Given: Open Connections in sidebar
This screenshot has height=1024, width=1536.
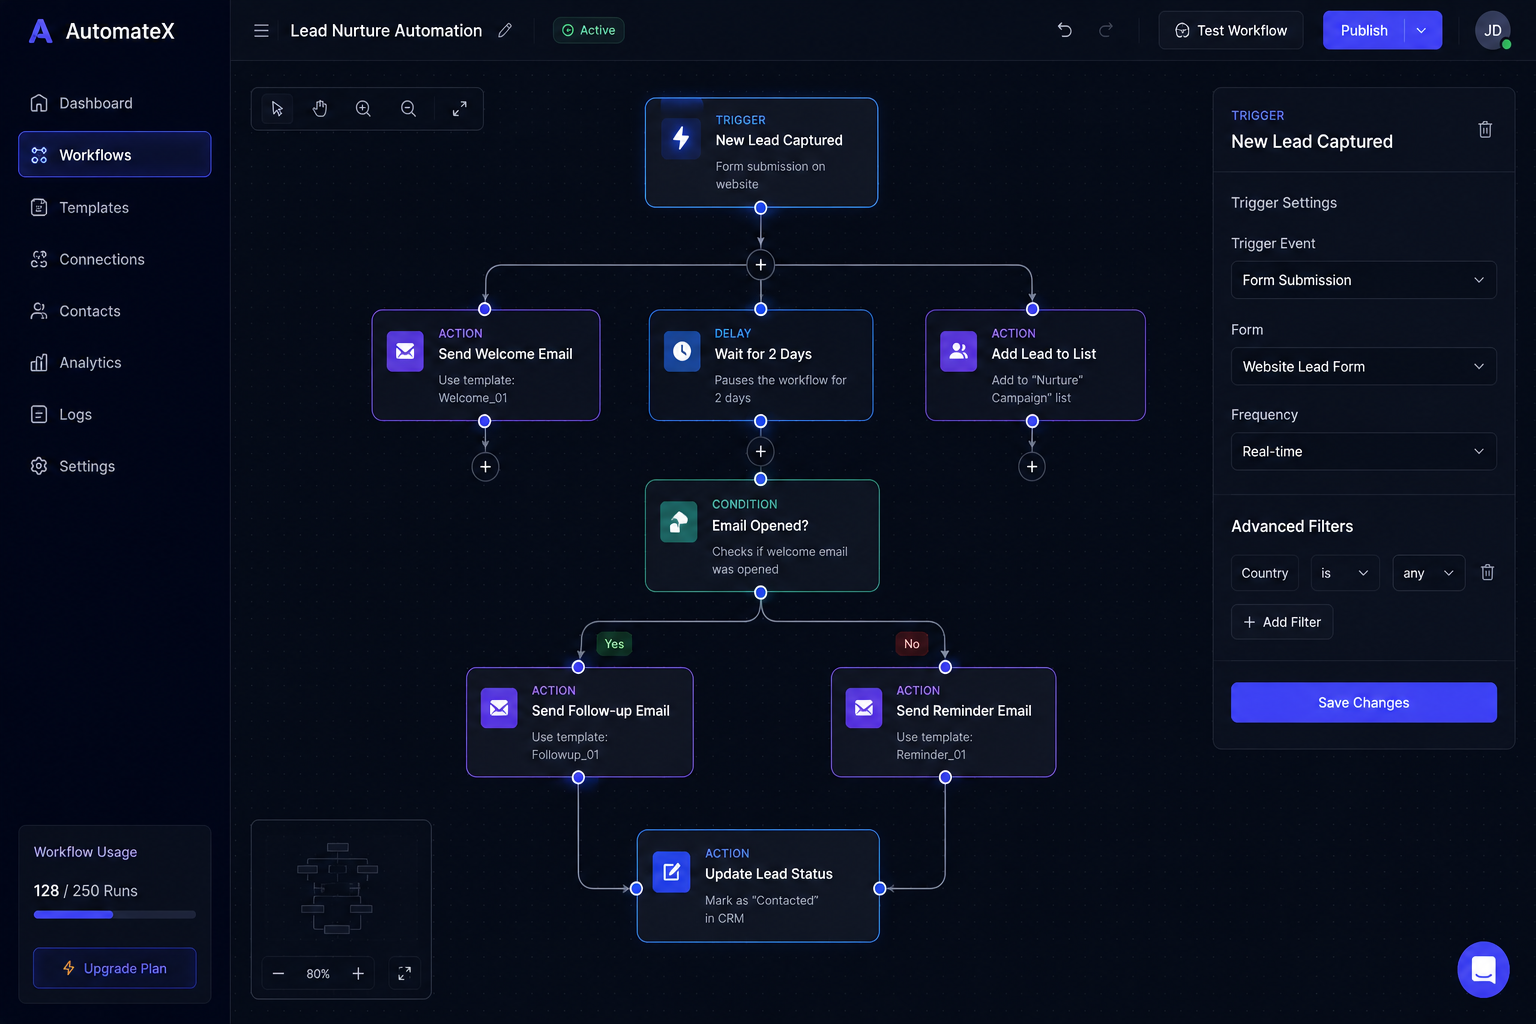Looking at the screenshot, I should coord(114,259).
